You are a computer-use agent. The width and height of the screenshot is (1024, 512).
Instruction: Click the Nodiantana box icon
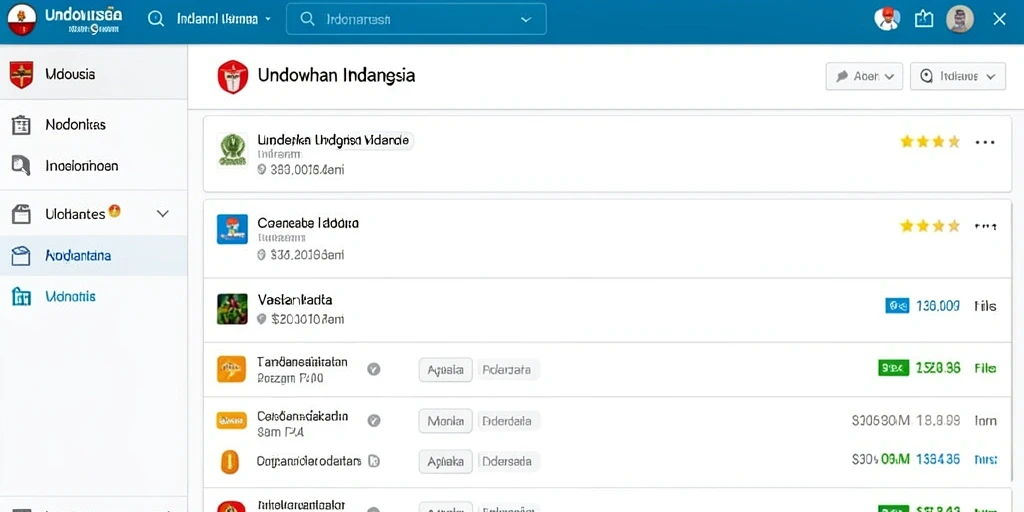coord(21,255)
